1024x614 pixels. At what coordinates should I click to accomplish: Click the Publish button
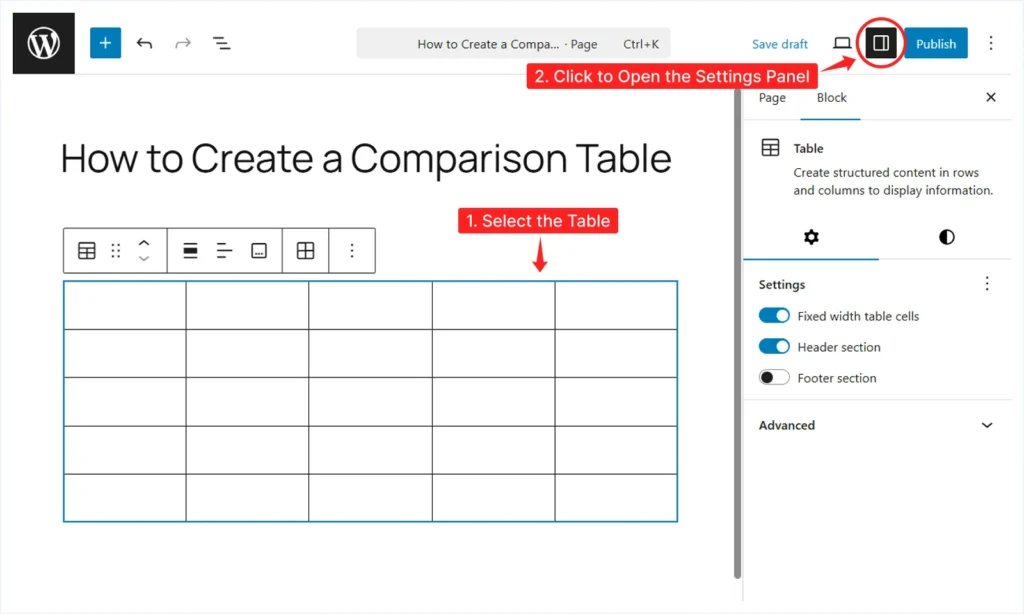(x=935, y=44)
